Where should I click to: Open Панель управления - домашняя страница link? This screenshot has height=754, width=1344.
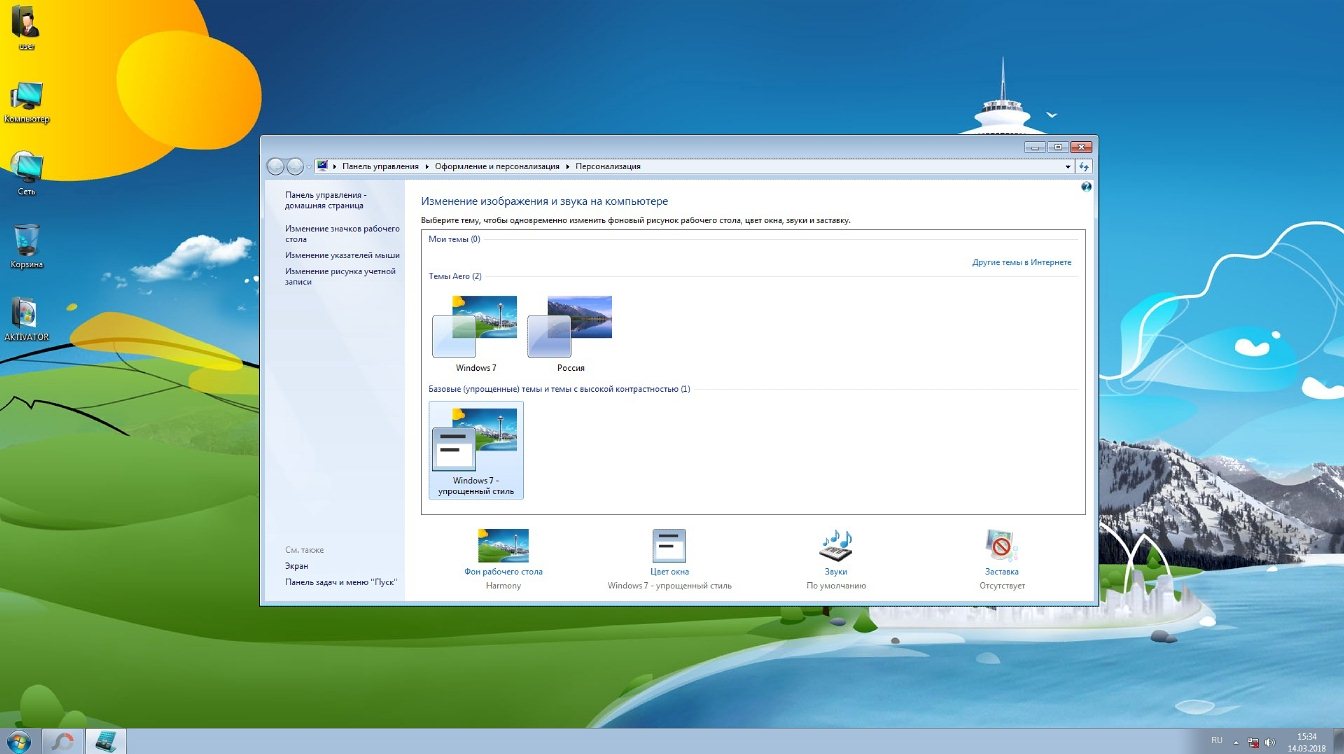coord(326,200)
